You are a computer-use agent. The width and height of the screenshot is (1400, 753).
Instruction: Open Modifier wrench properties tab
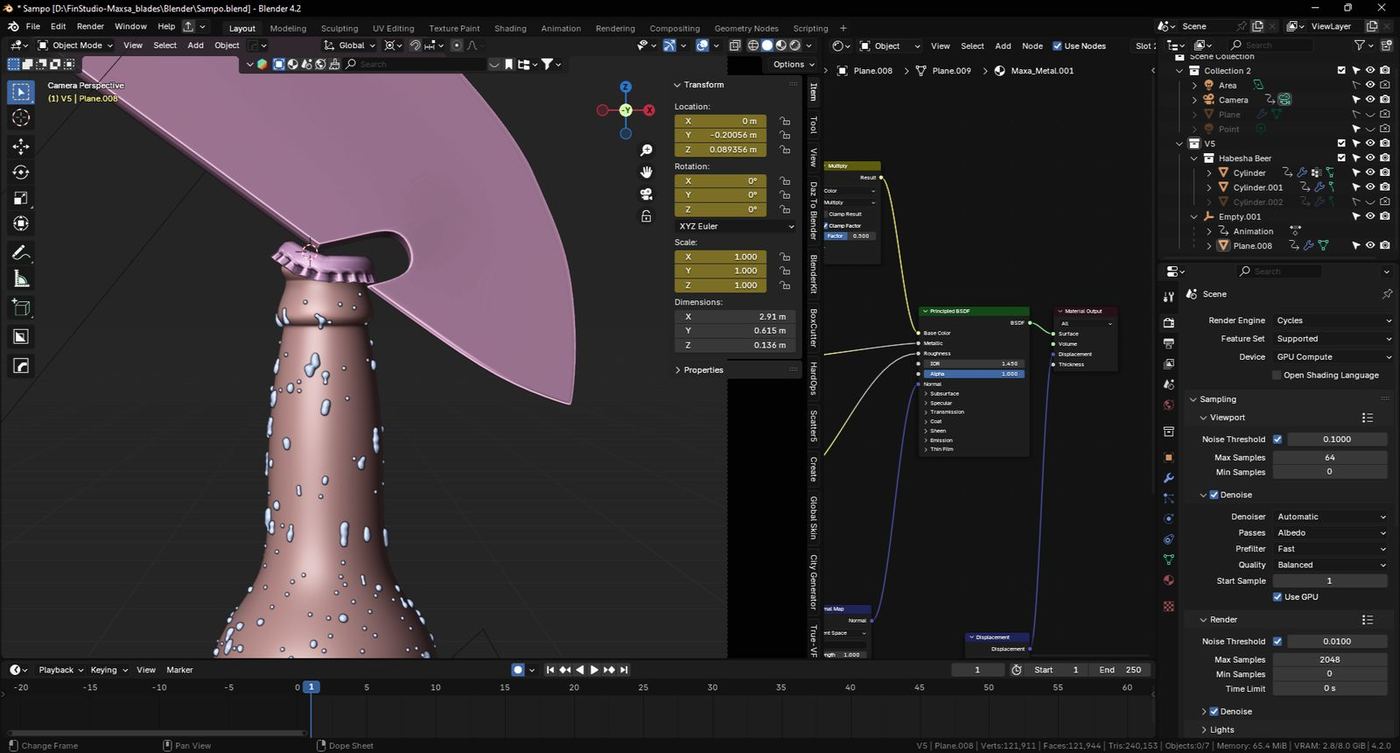coord(1169,478)
